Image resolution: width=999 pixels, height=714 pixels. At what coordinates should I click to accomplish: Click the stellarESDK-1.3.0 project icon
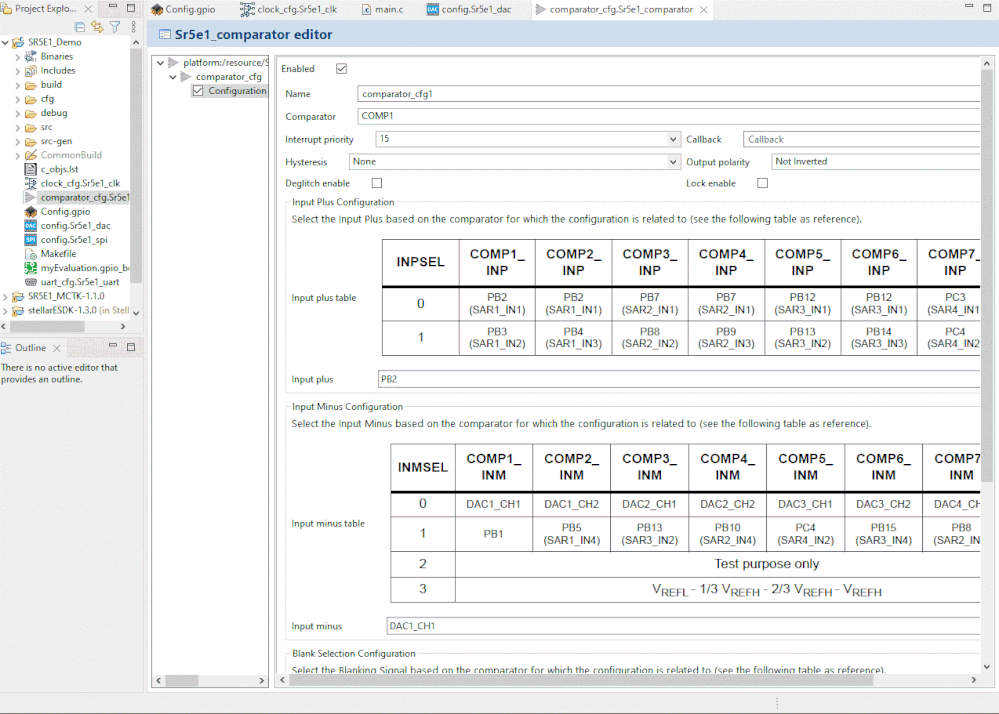coord(18,310)
